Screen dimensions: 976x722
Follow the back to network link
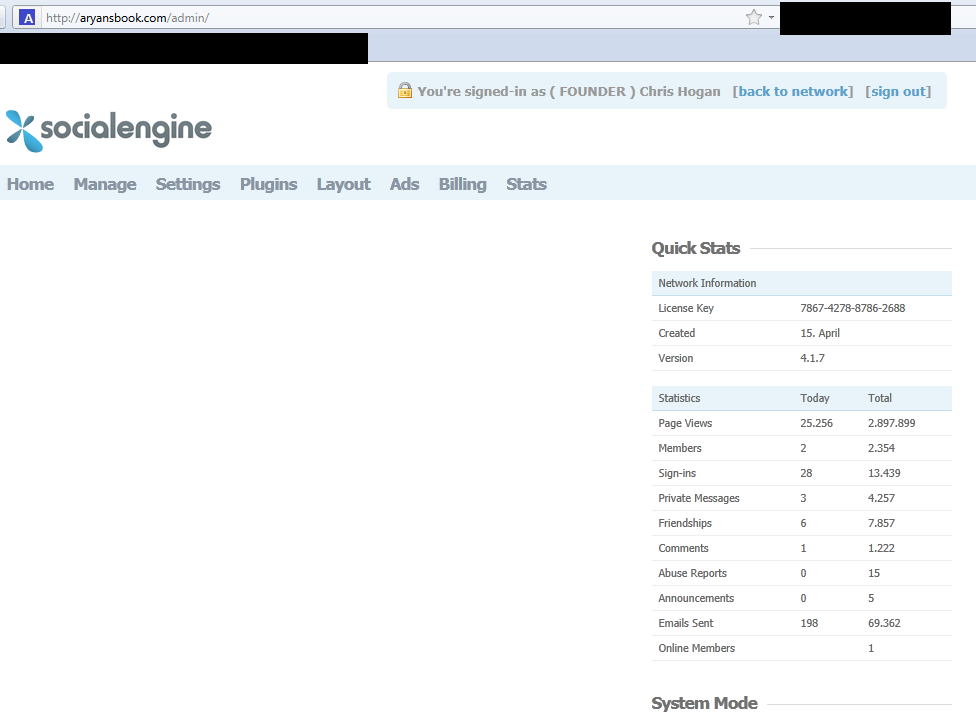pyautogui.click(x=793, y=91)
